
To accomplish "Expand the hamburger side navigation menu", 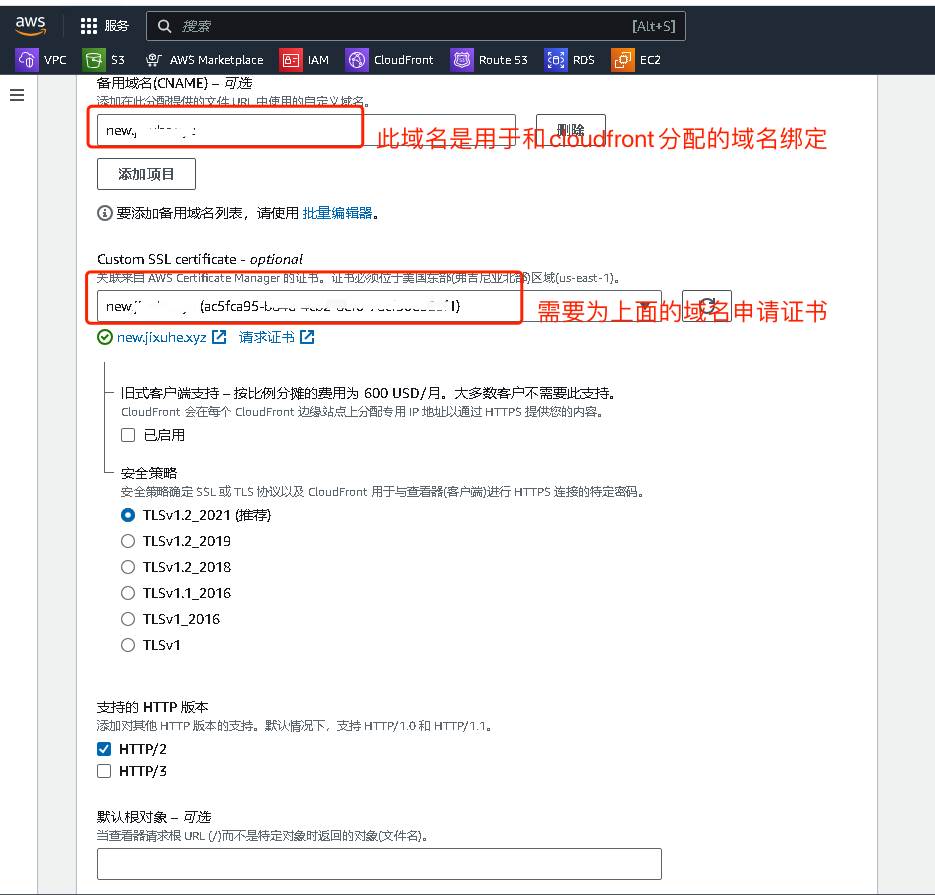I will [17, 95].
